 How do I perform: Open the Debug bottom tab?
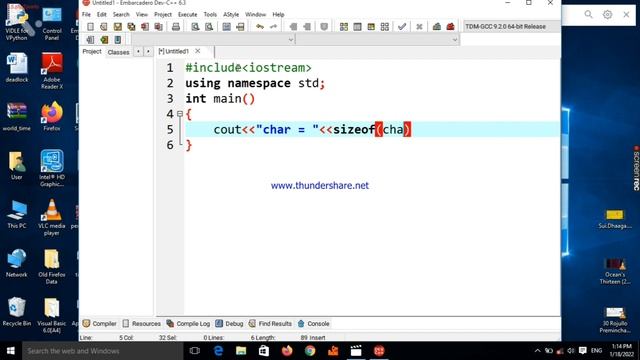tap(229, 324)
